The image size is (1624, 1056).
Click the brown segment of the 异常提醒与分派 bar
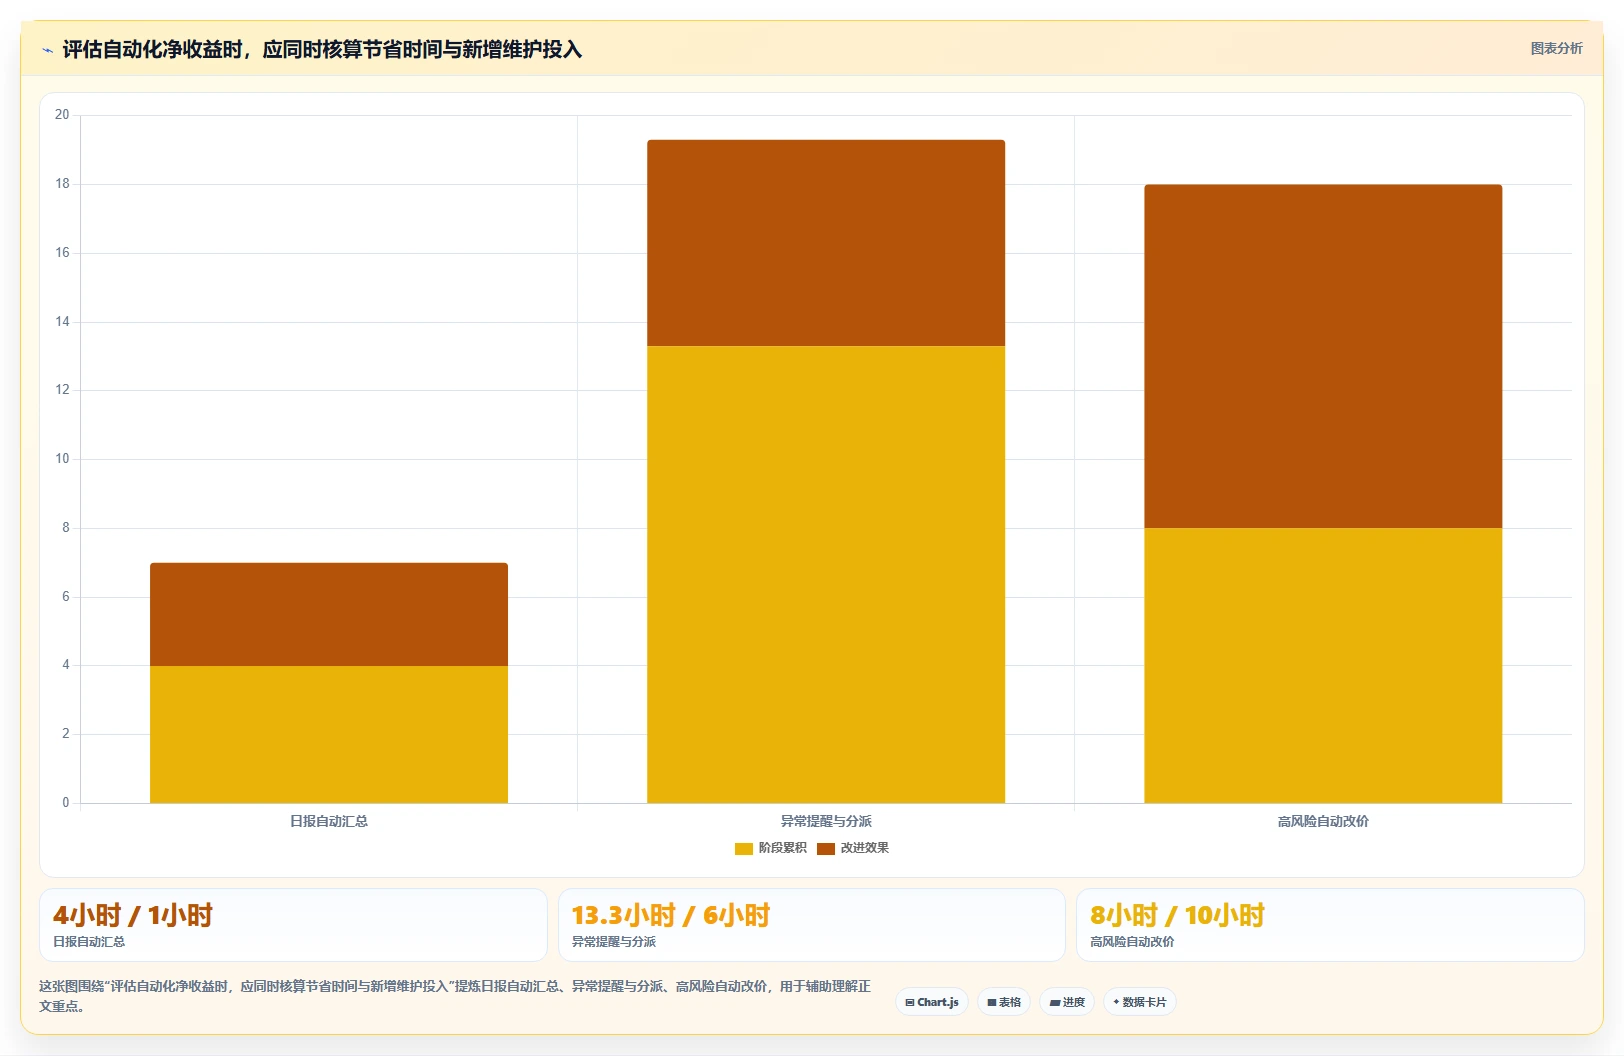(x=826, y=243)
